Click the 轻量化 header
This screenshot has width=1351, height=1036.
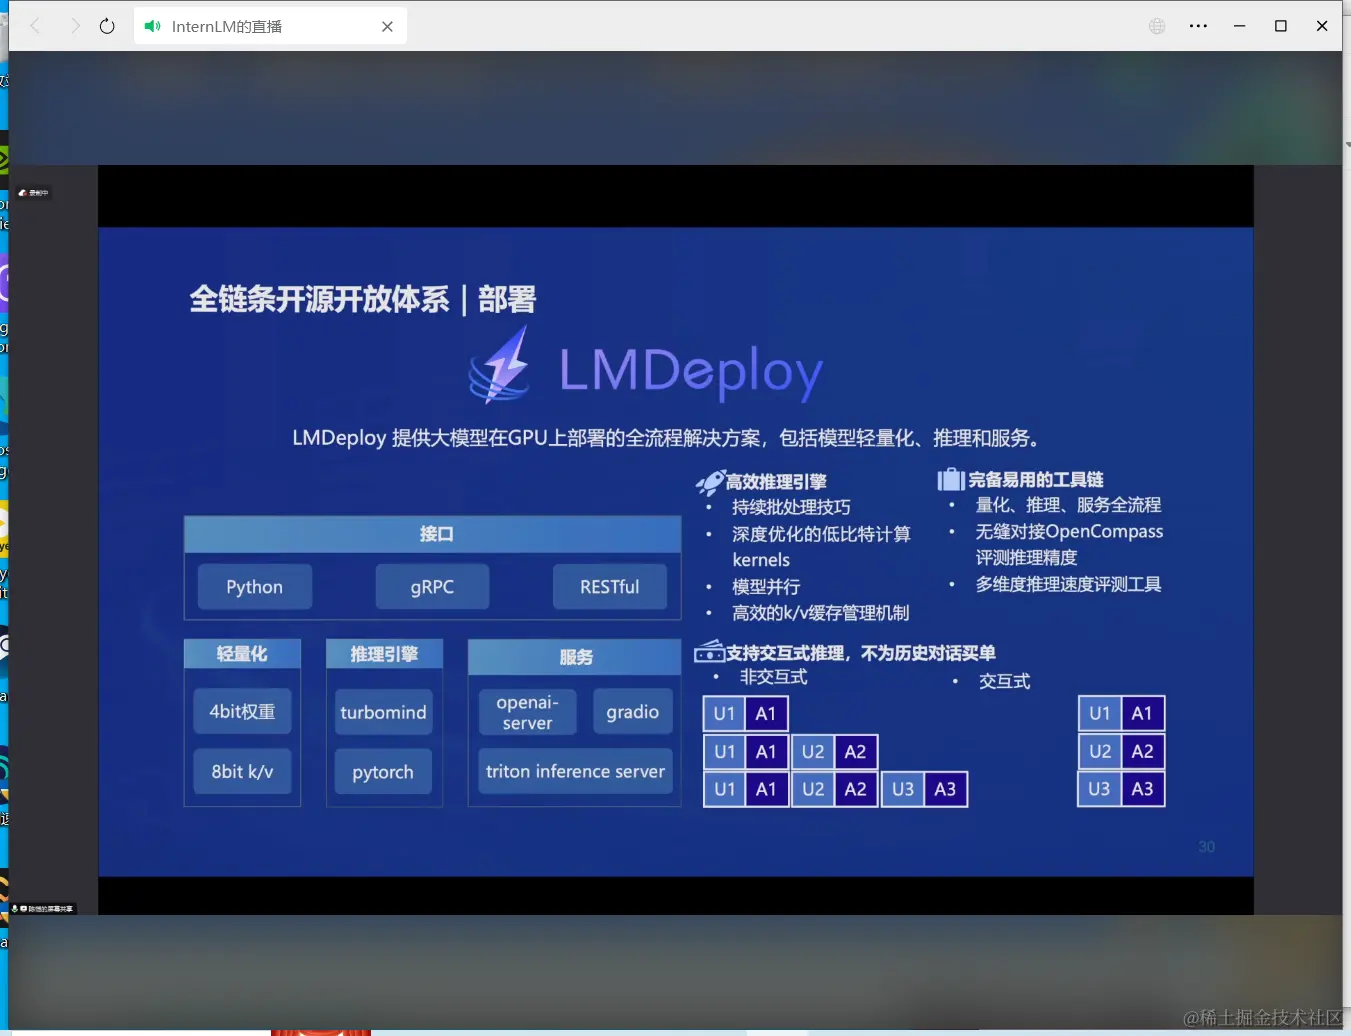[x=242, y=654]
